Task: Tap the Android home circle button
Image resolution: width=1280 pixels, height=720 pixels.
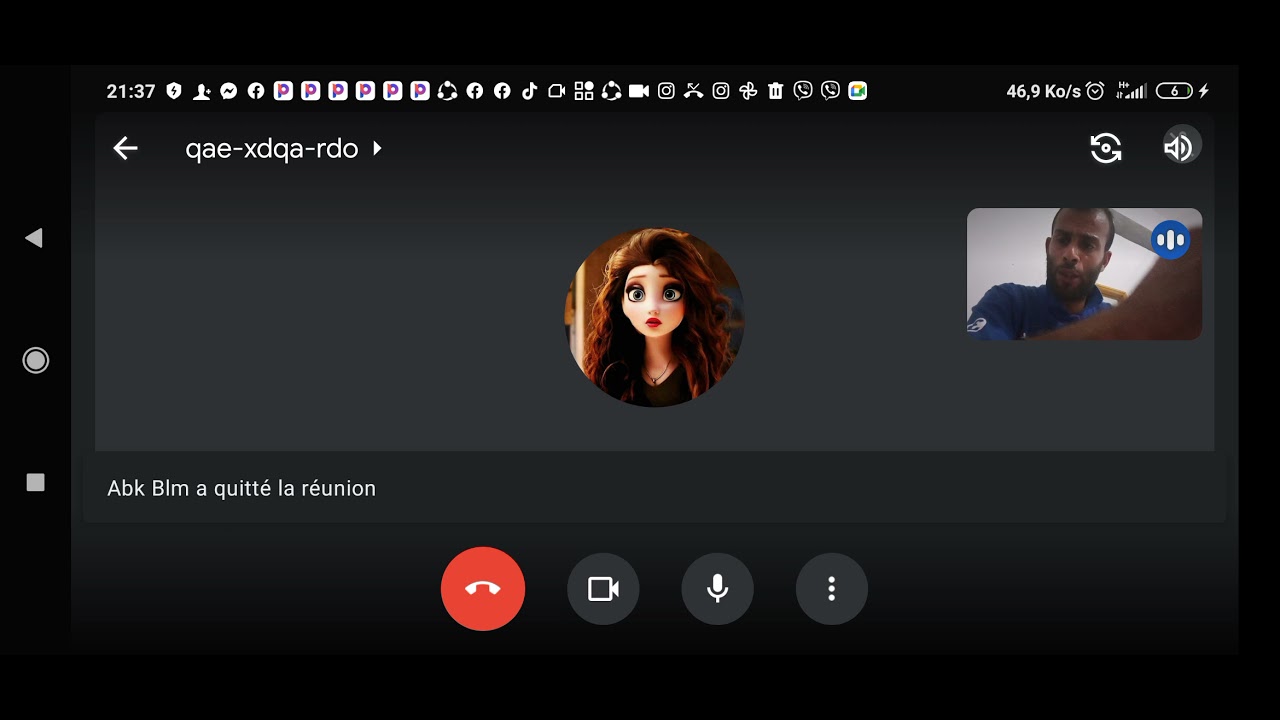Action: (x=35, y=360)
